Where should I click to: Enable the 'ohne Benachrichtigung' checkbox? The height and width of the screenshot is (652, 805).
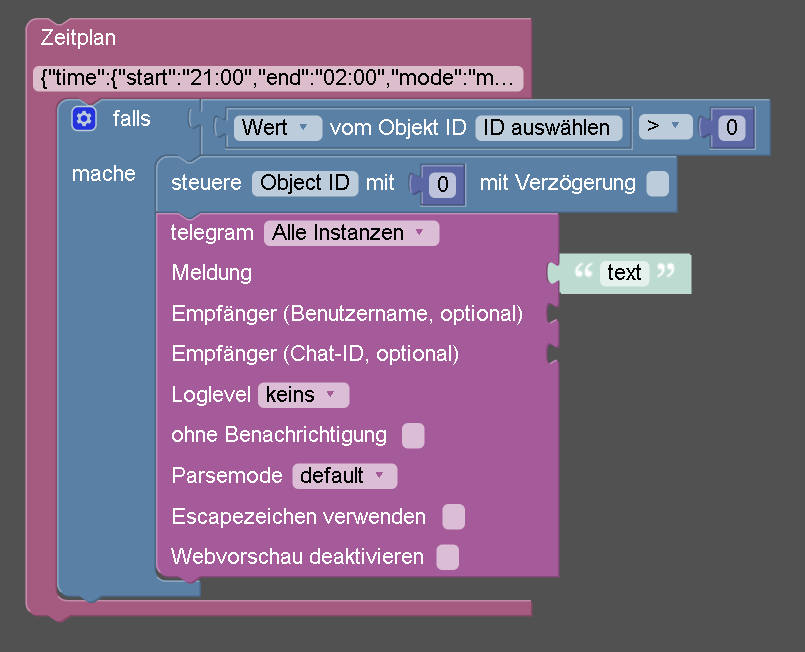pyautogui.click(x=413, y=435)
